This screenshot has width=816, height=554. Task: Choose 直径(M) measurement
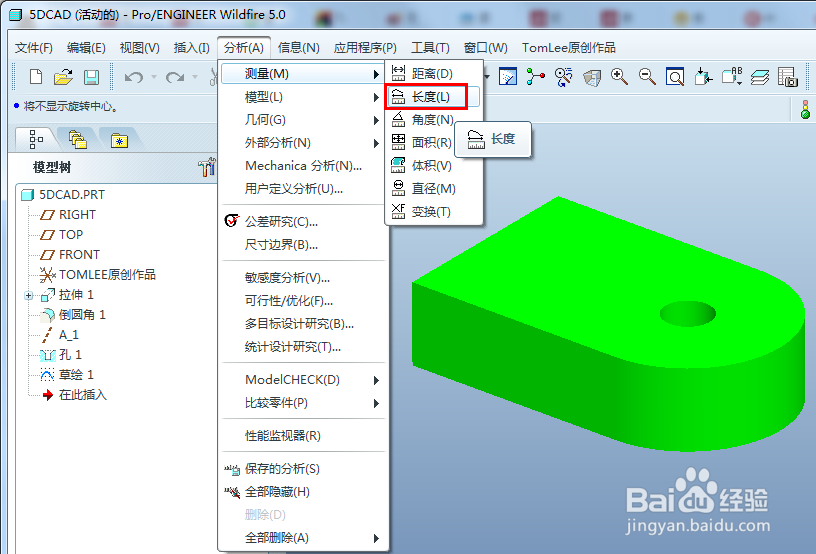434,188
